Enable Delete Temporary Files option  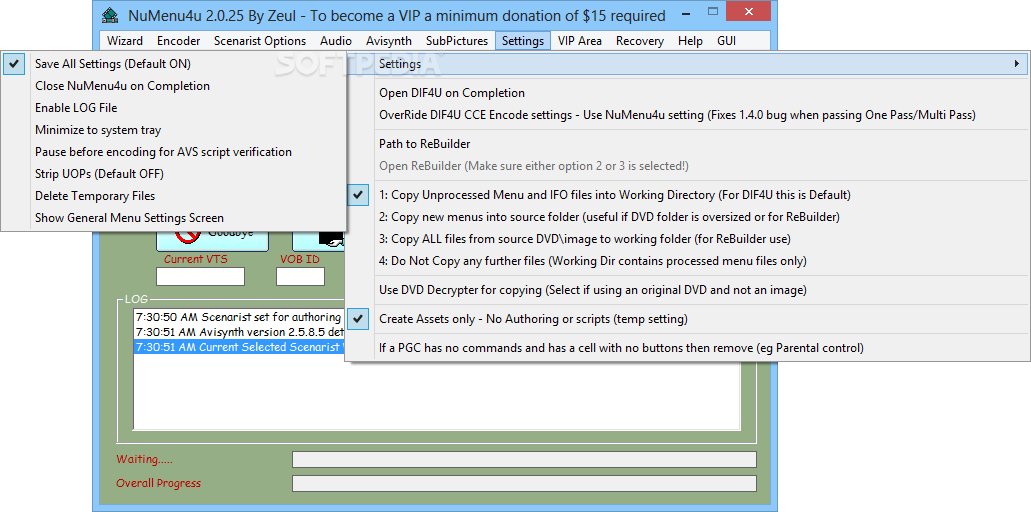[174, 196]
